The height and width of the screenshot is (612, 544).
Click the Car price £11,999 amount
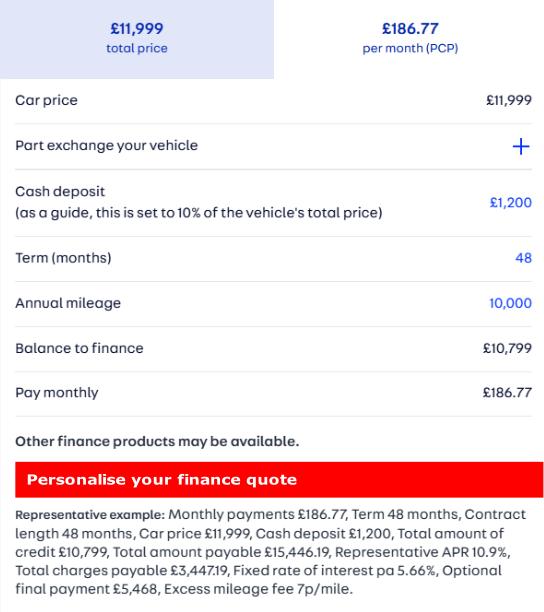pos(508,100)
